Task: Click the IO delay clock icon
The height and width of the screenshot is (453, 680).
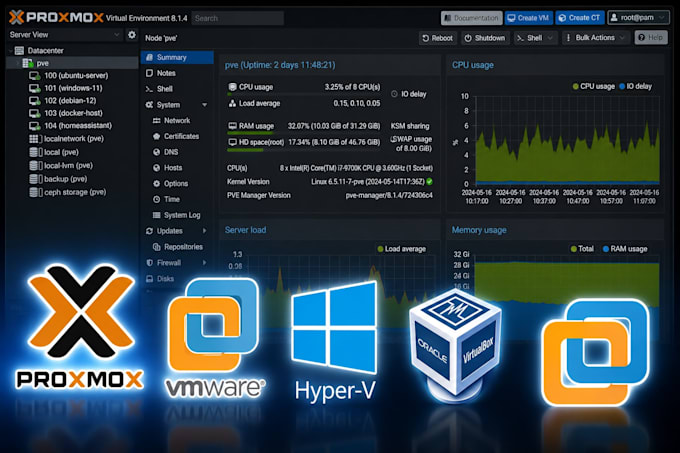Action: 394,94
